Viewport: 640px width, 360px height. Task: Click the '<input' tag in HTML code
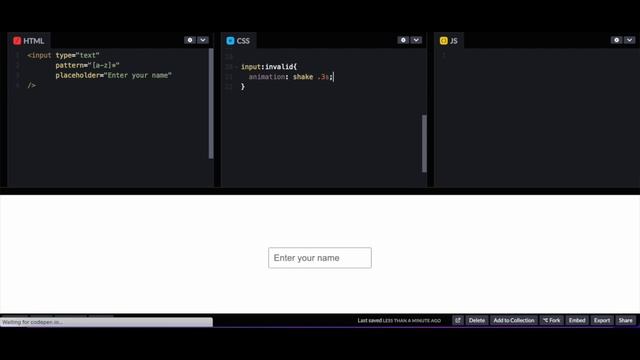[39, 55]
